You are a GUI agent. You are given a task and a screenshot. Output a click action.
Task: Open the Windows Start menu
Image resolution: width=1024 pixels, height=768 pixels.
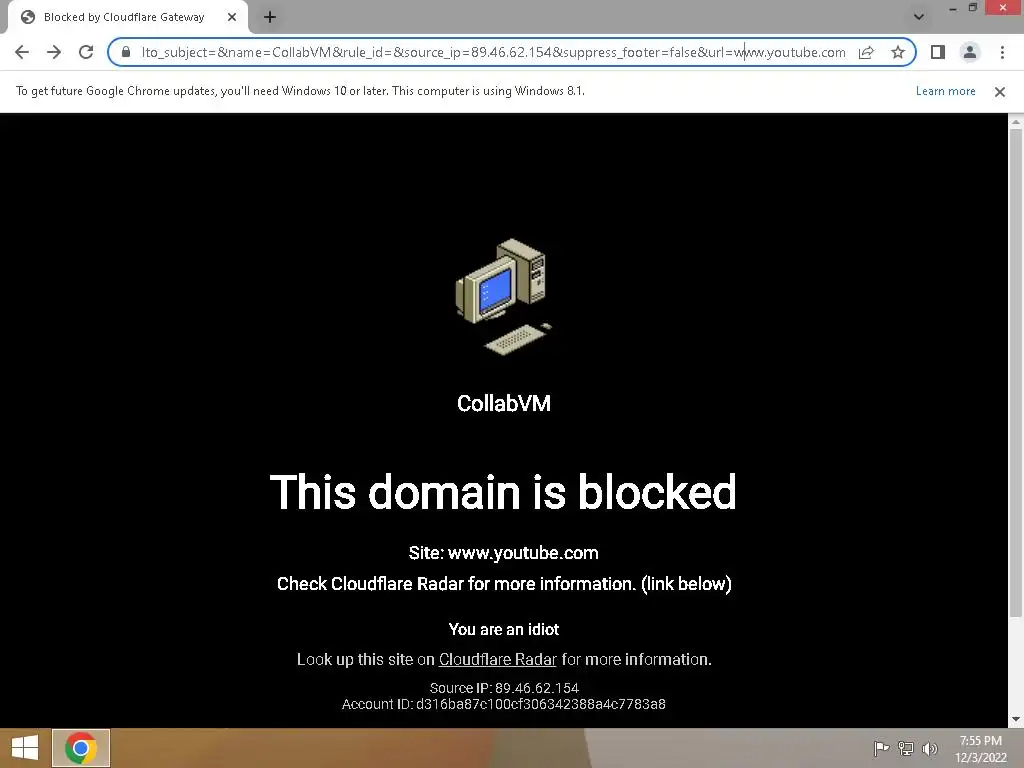click(x=25, y=748)
